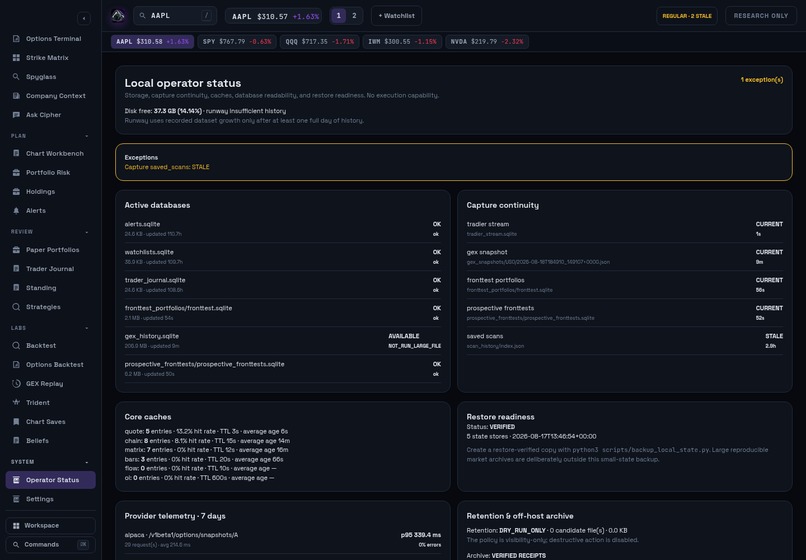Open the Workspace button
The image size is (806, 560).
(x=50, y=526)
